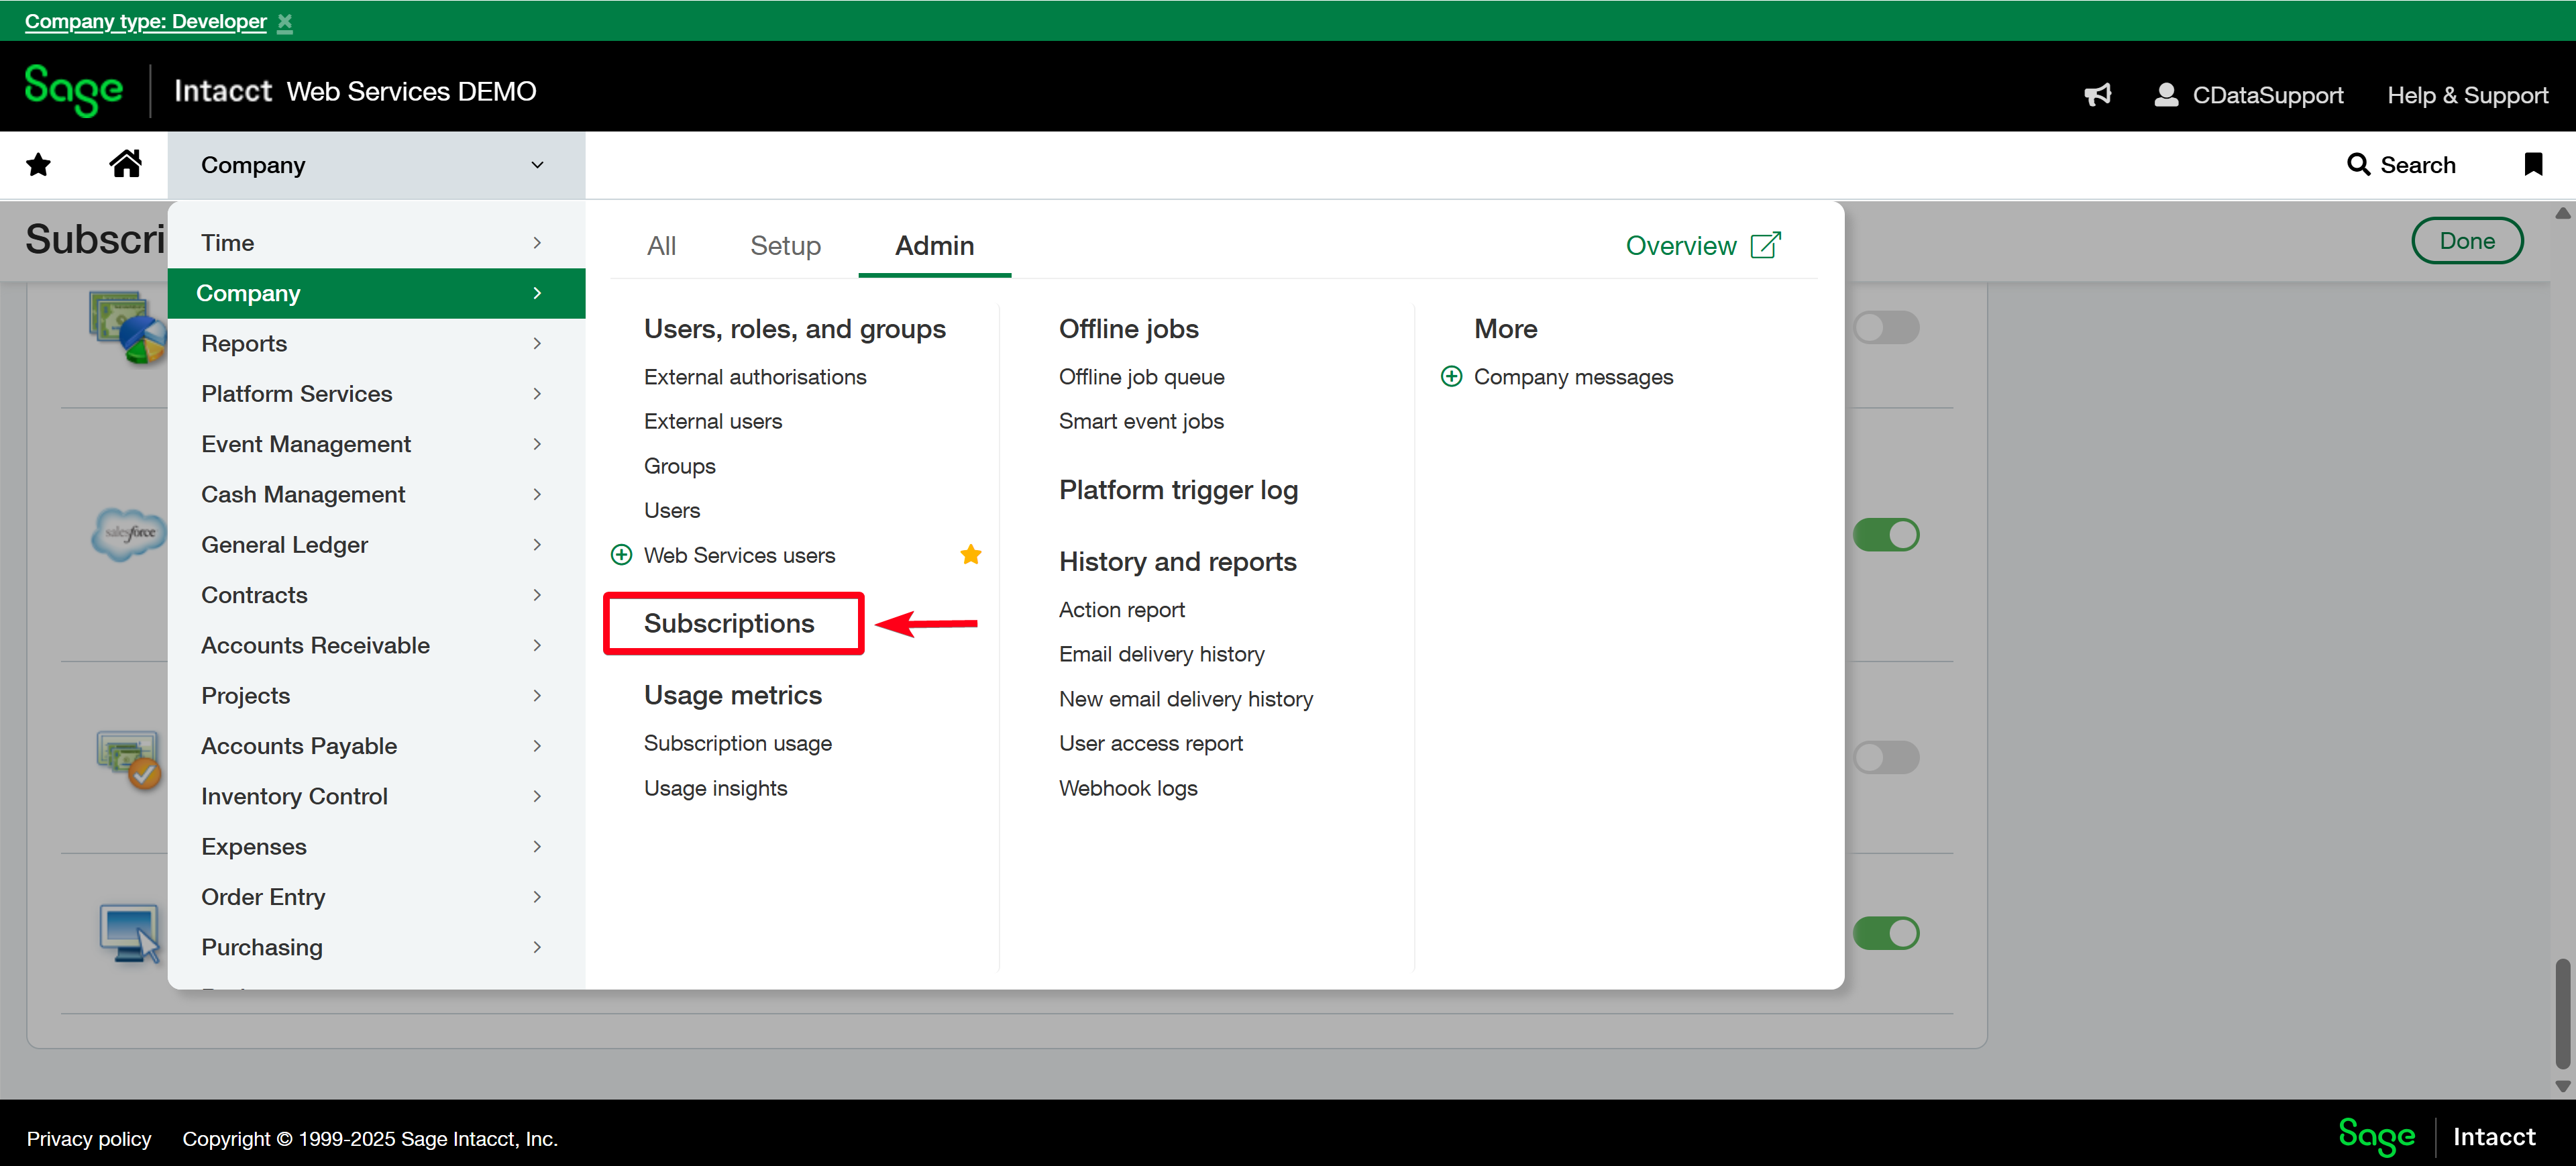The image size is (2576, 1166).
Task: Click the Search magnifier icon
Action: click(2358, 165)
